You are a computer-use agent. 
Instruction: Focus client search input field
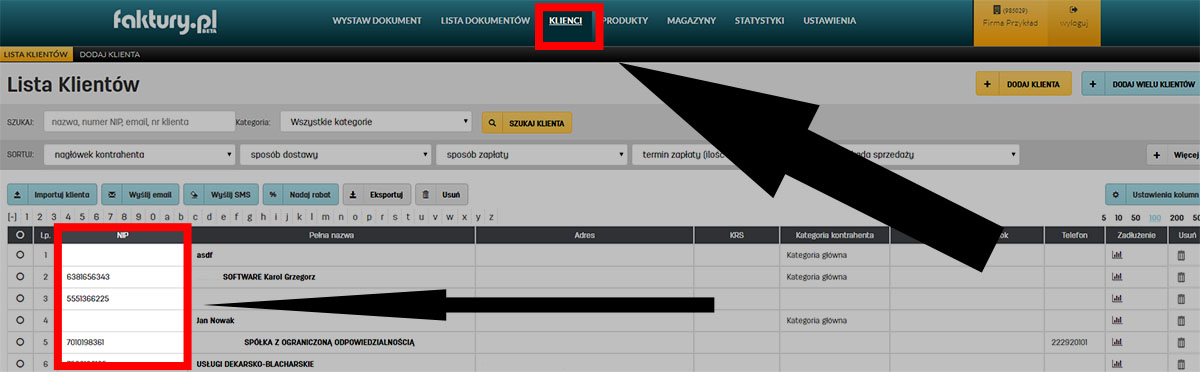tap(139, 122)
